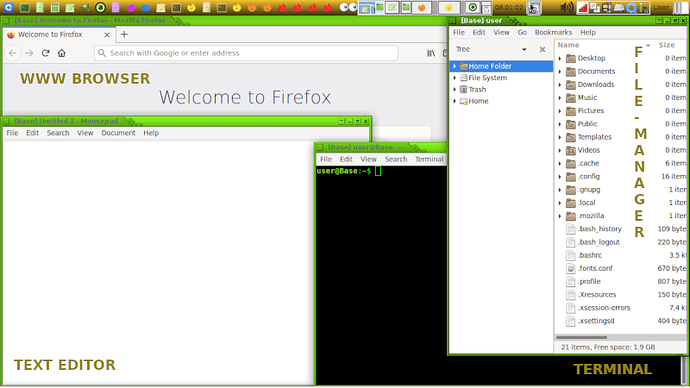The width and height of the screenshot is (690, 388).
Task: Expand the .mozilla folder row
Action: tap(560, 216)
